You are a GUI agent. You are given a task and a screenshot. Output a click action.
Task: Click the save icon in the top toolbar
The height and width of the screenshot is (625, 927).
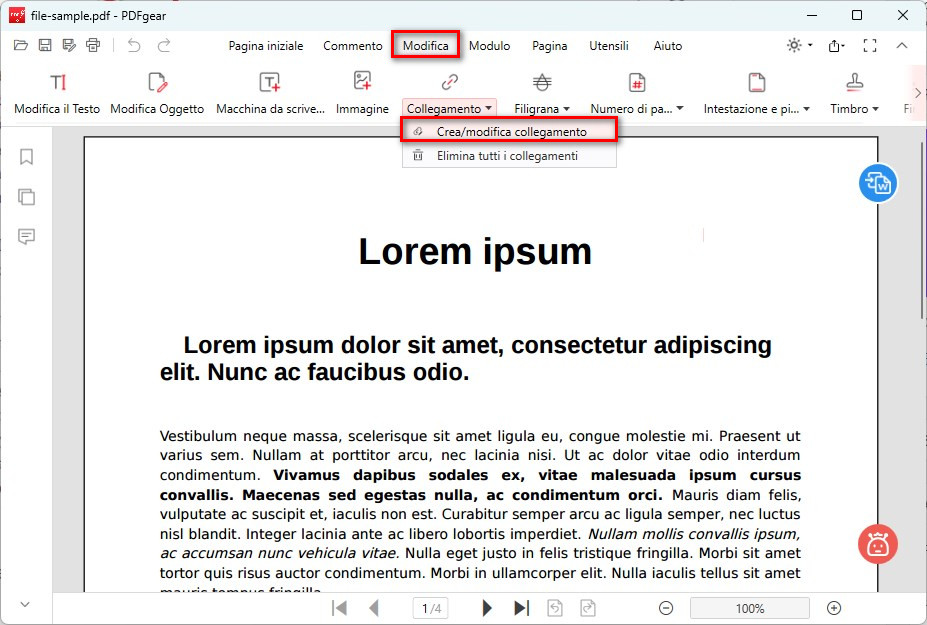click(45, 45)
